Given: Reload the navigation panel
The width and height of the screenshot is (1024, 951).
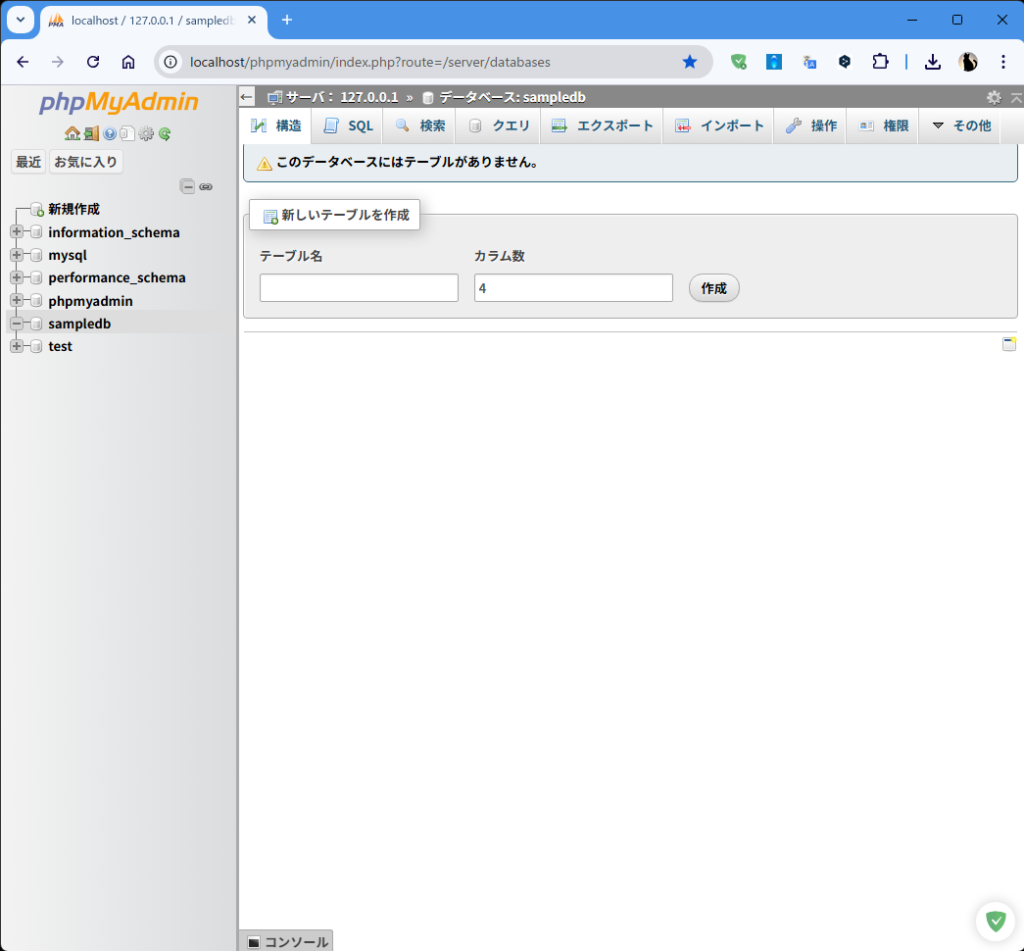Looking at the screenshot, I should (165, 134).
